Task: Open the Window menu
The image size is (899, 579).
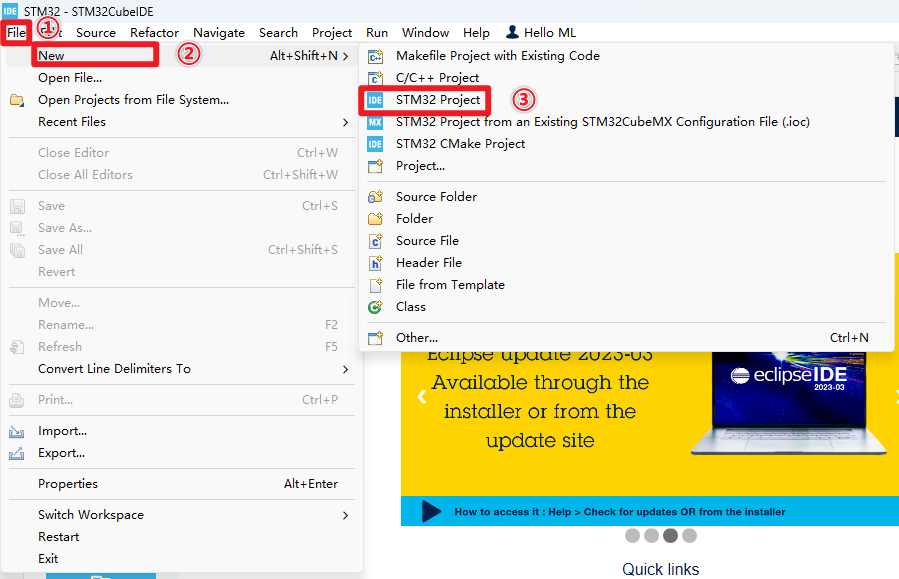Action: [425, 33]
